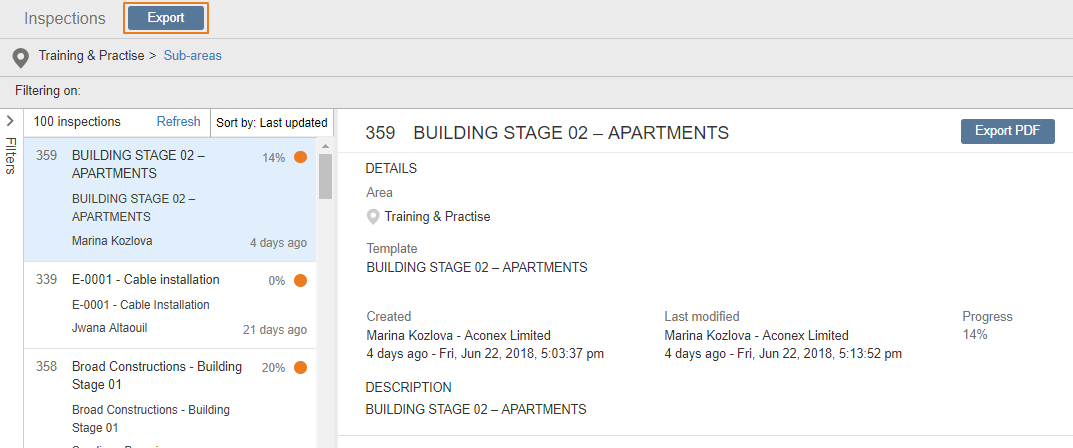Click the 14% progress value on inspection 359
The height and width of the screenshot is (448, 1073).
(x=273, y=158)
